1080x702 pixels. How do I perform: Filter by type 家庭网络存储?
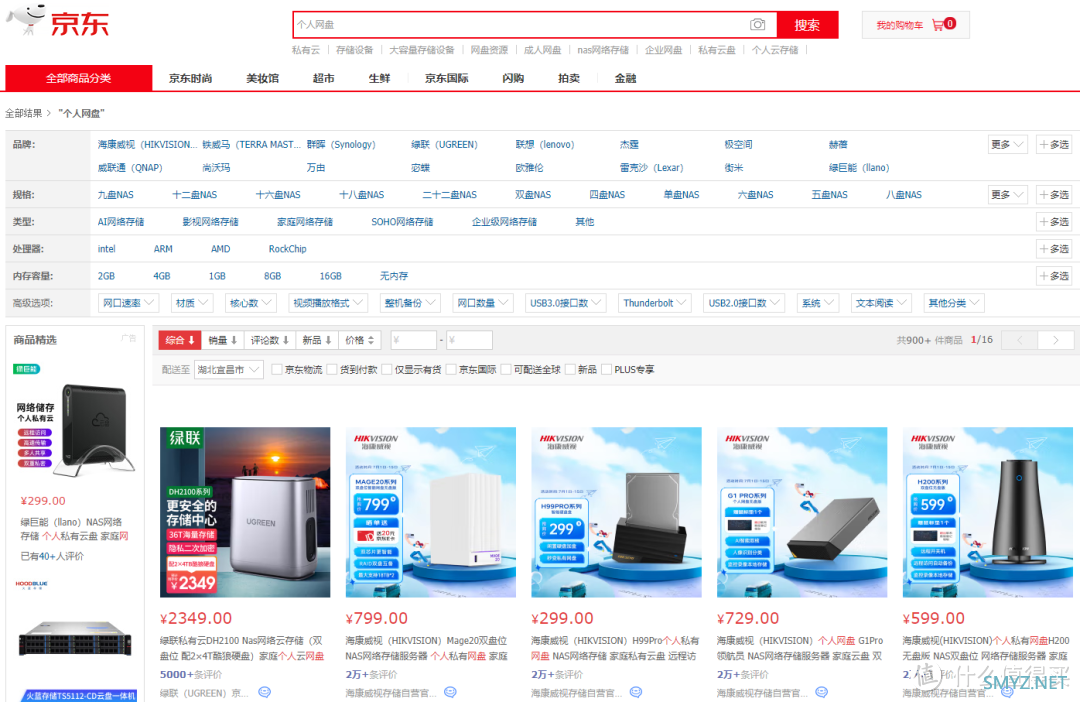click(304, 222)
